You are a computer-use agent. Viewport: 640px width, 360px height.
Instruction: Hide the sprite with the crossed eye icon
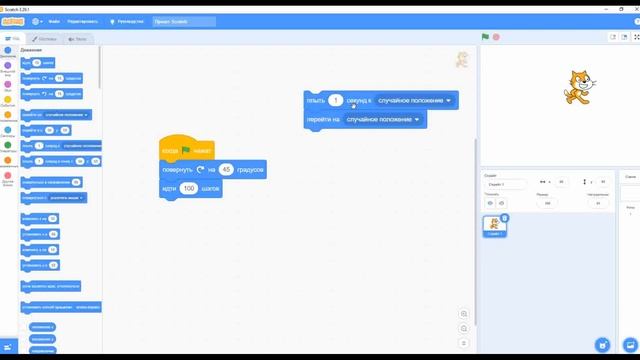coord(502,203)
